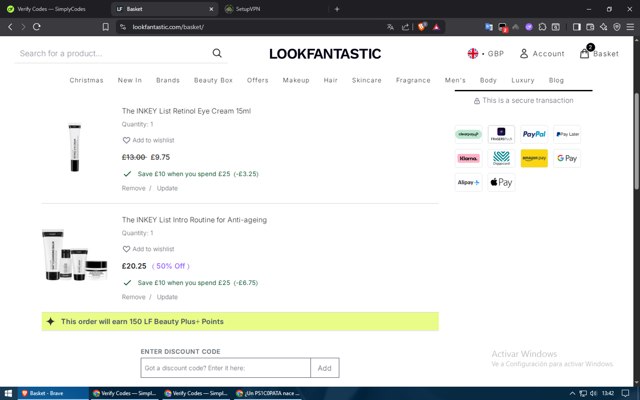The height and width of the screenshot is (400, 640).
Task: Click the Klarna payment logo
Action: tap(469, 158)
